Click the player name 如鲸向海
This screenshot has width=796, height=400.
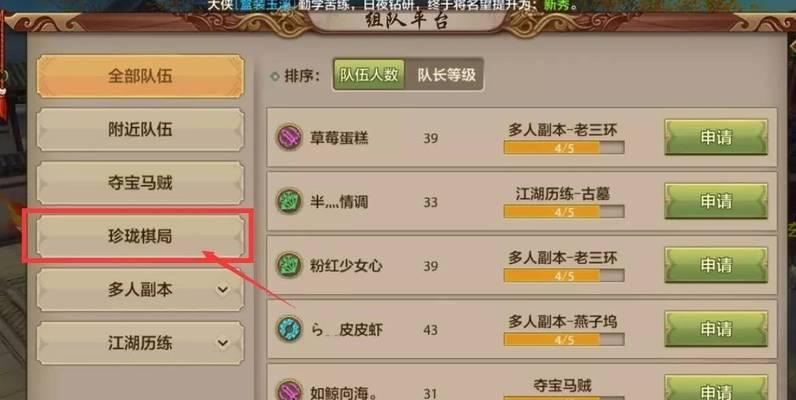(x=342, y=393)
